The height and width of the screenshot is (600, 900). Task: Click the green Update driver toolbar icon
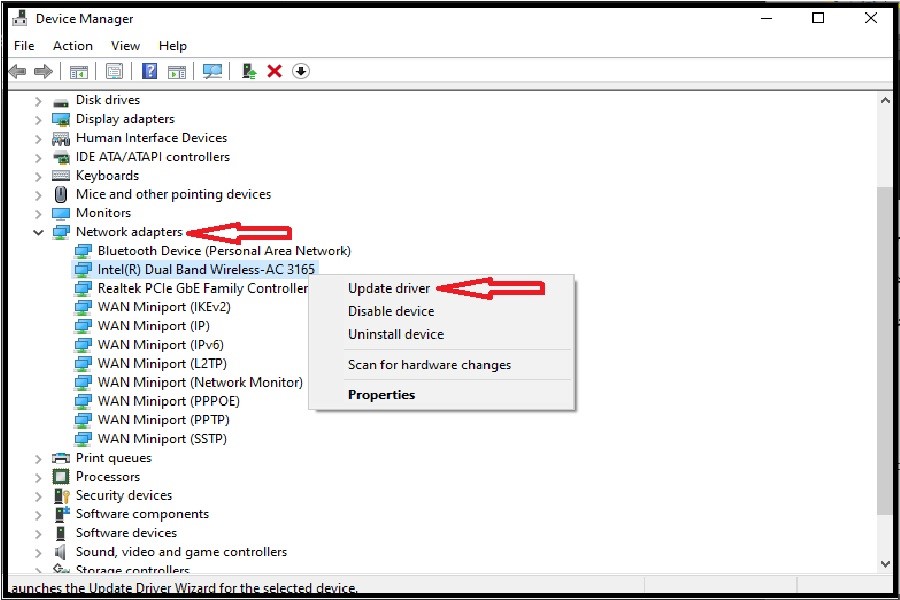249,71
